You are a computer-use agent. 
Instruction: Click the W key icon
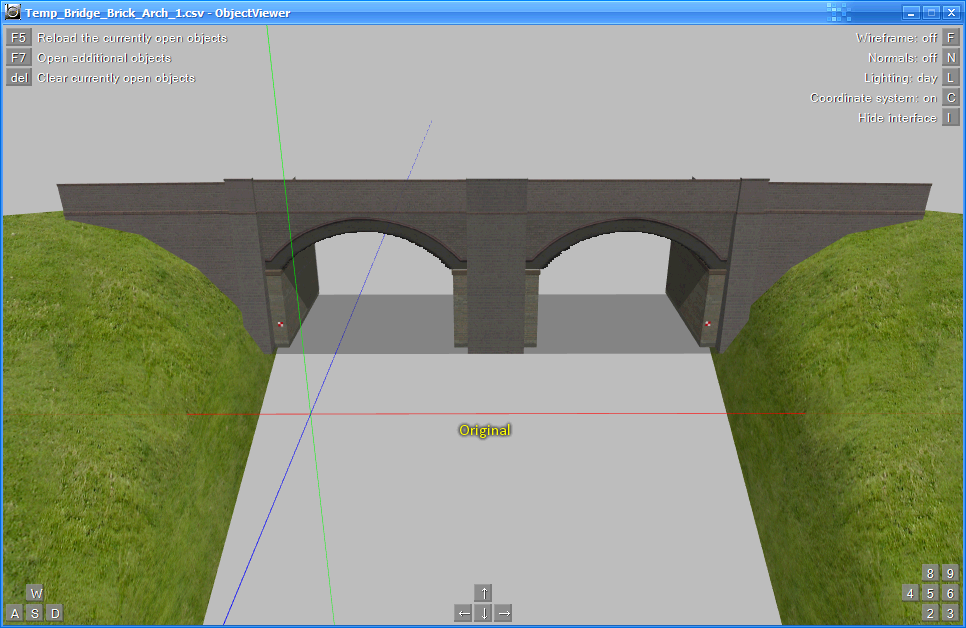point(35,593)
